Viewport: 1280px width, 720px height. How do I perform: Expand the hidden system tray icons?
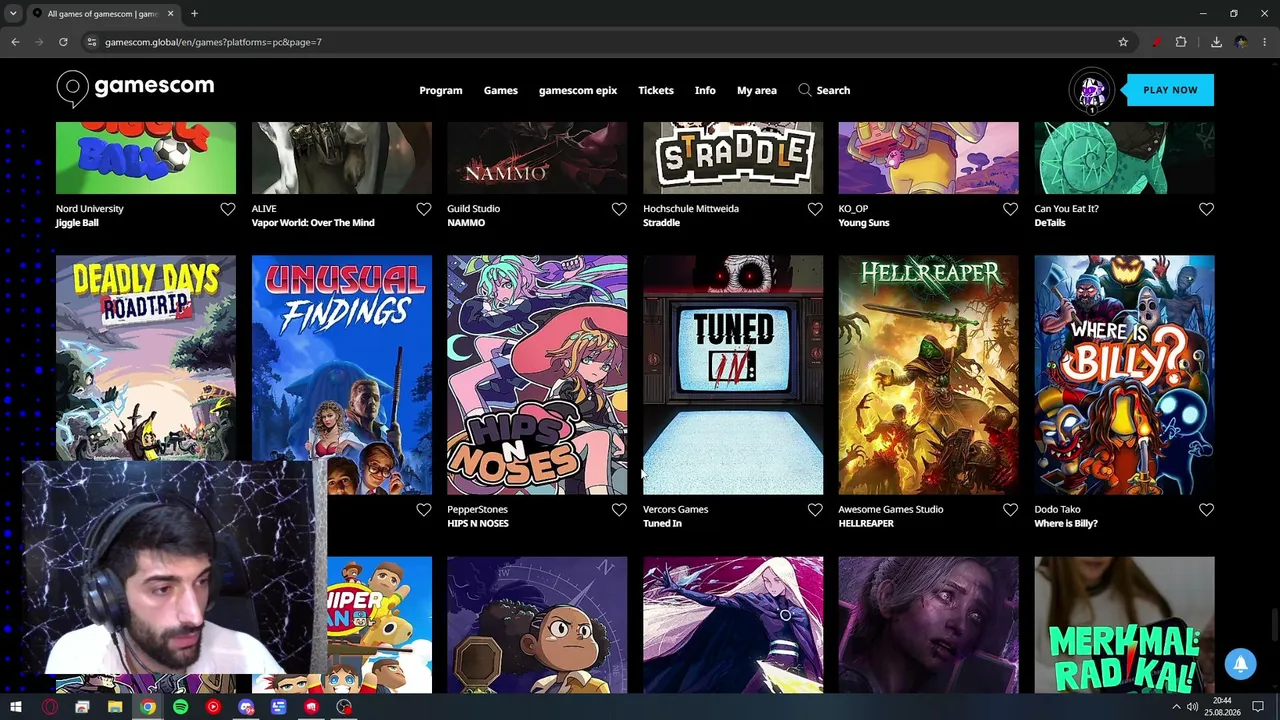1176,707
